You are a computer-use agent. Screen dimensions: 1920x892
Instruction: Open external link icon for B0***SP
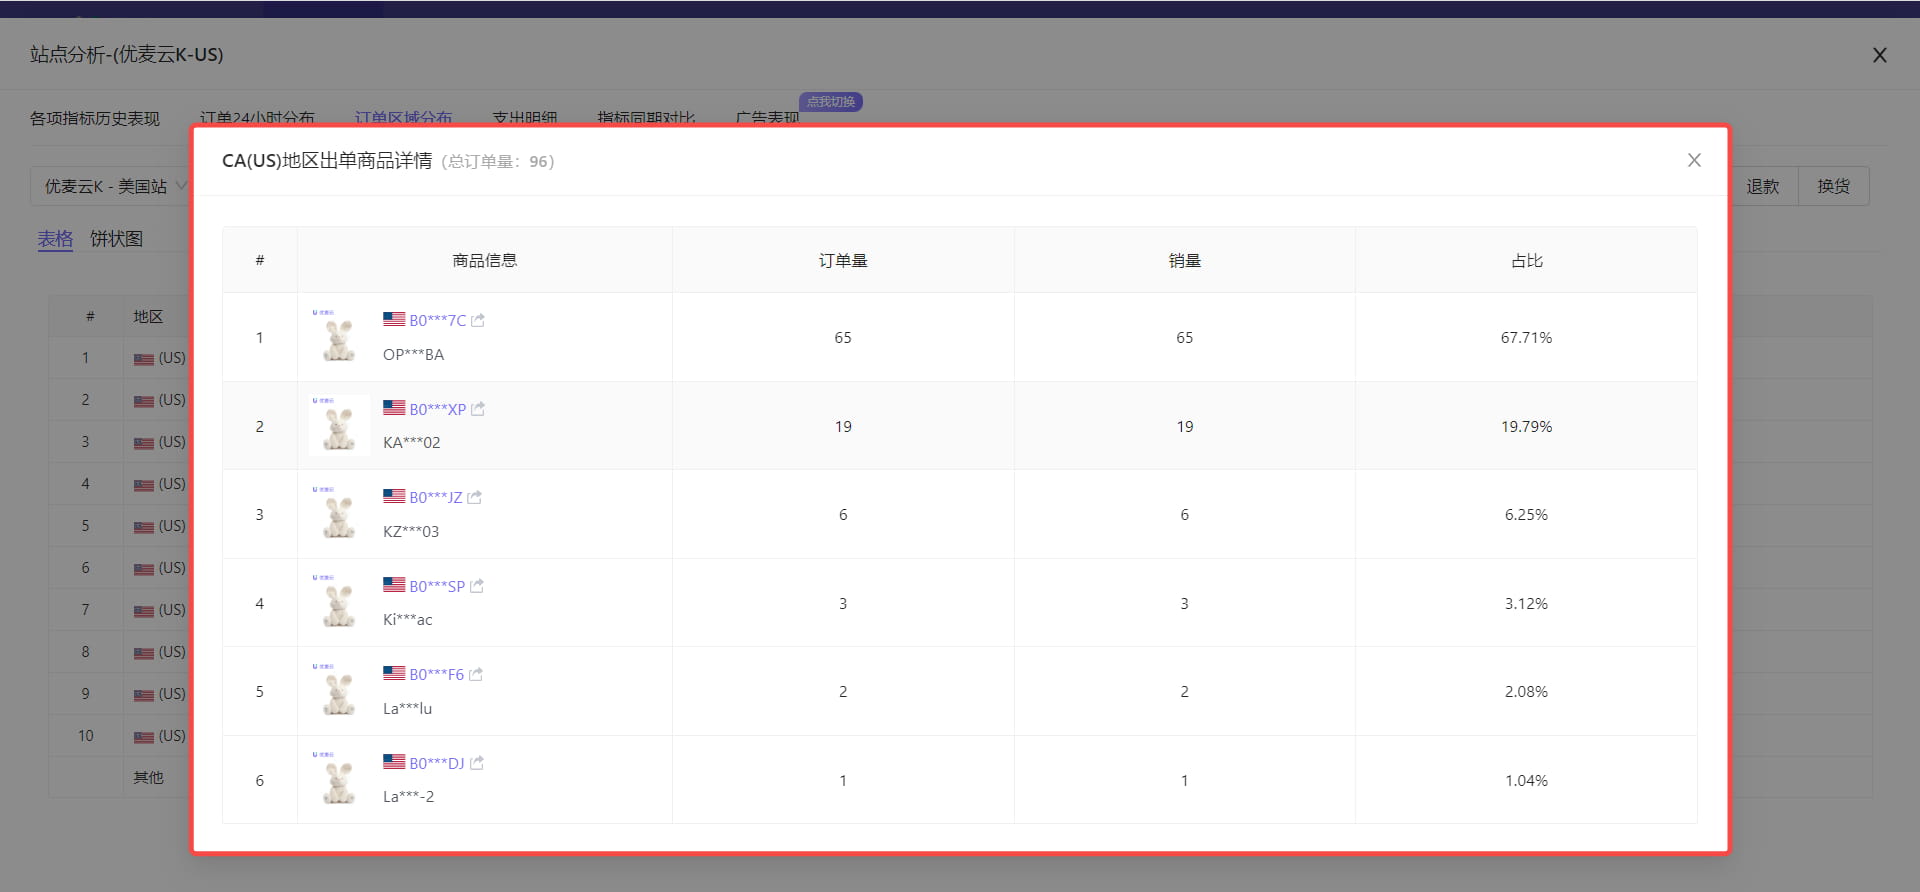(477, 586)
